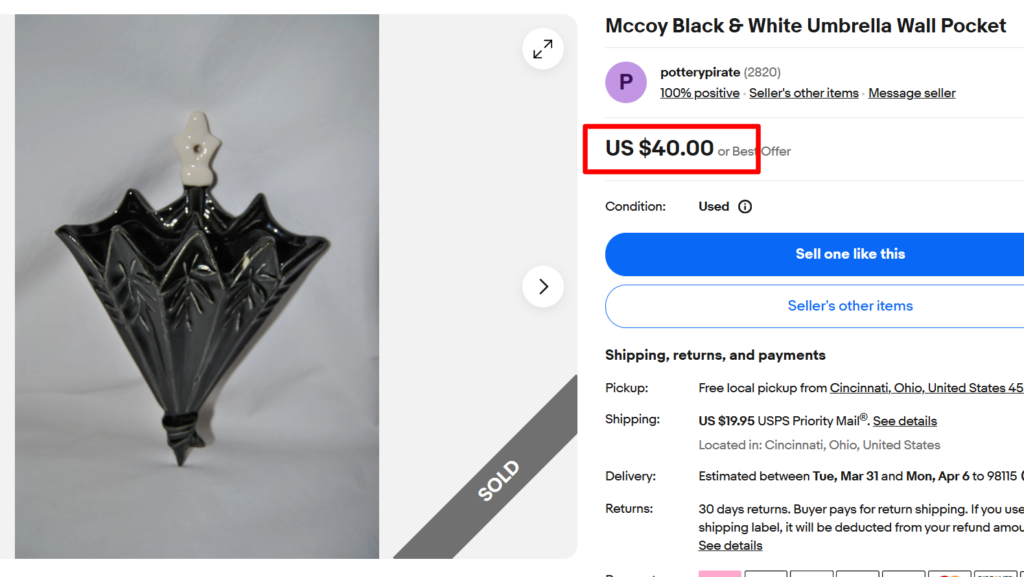This screenshot has height=577, width=1024.
Task: Click the US $40.00 price
Action: [660, 149]
